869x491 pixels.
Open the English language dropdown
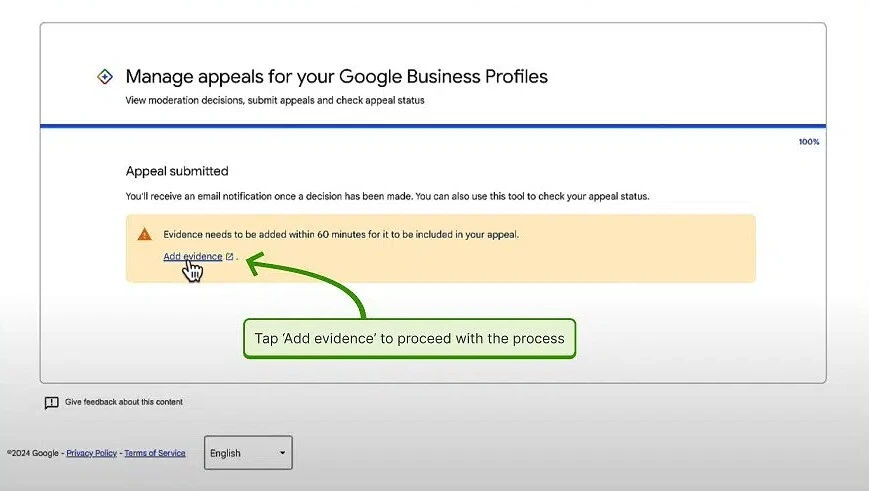248,453
